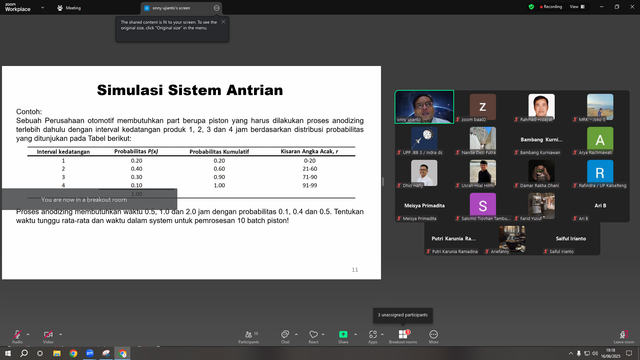The image size is (640, 360).
Task: Select Bambang Kurniawan's participant tile
Action: (541, 140)
